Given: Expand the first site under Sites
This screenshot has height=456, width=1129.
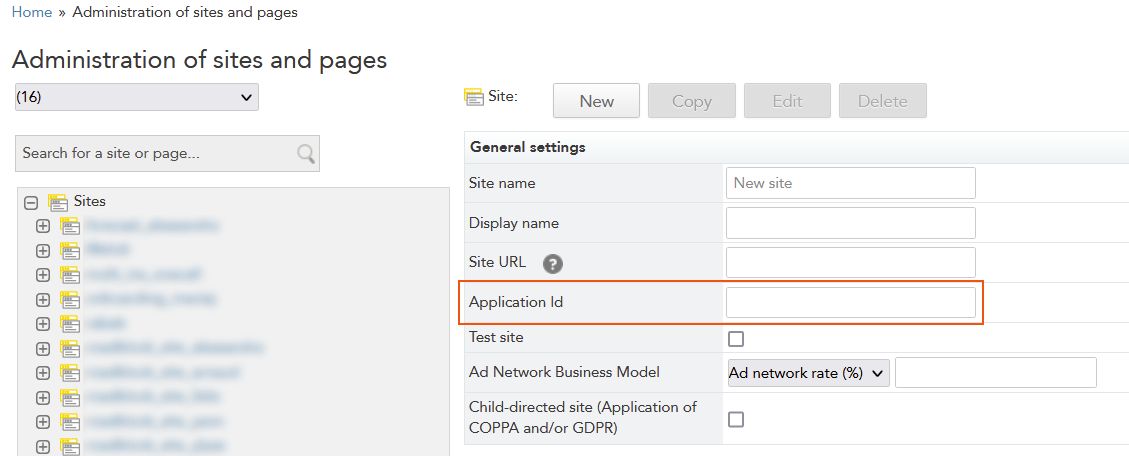Looking at the screenshot, I should pos(43,226).
